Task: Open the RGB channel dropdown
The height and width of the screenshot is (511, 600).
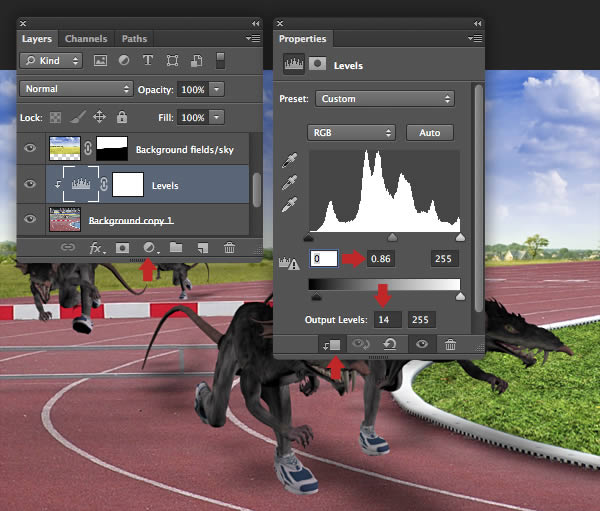Action: tap(351, 133)
